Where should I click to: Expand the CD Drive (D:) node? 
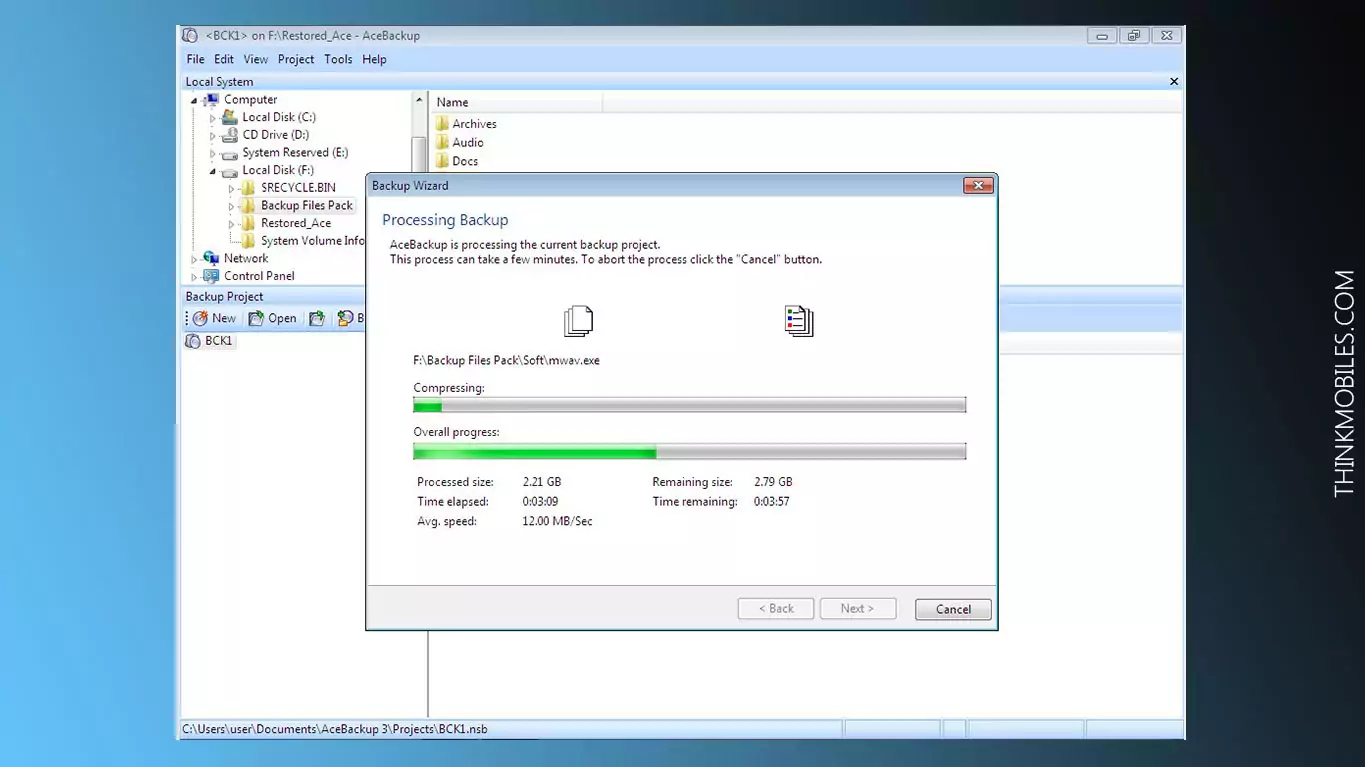pos(213,135)
